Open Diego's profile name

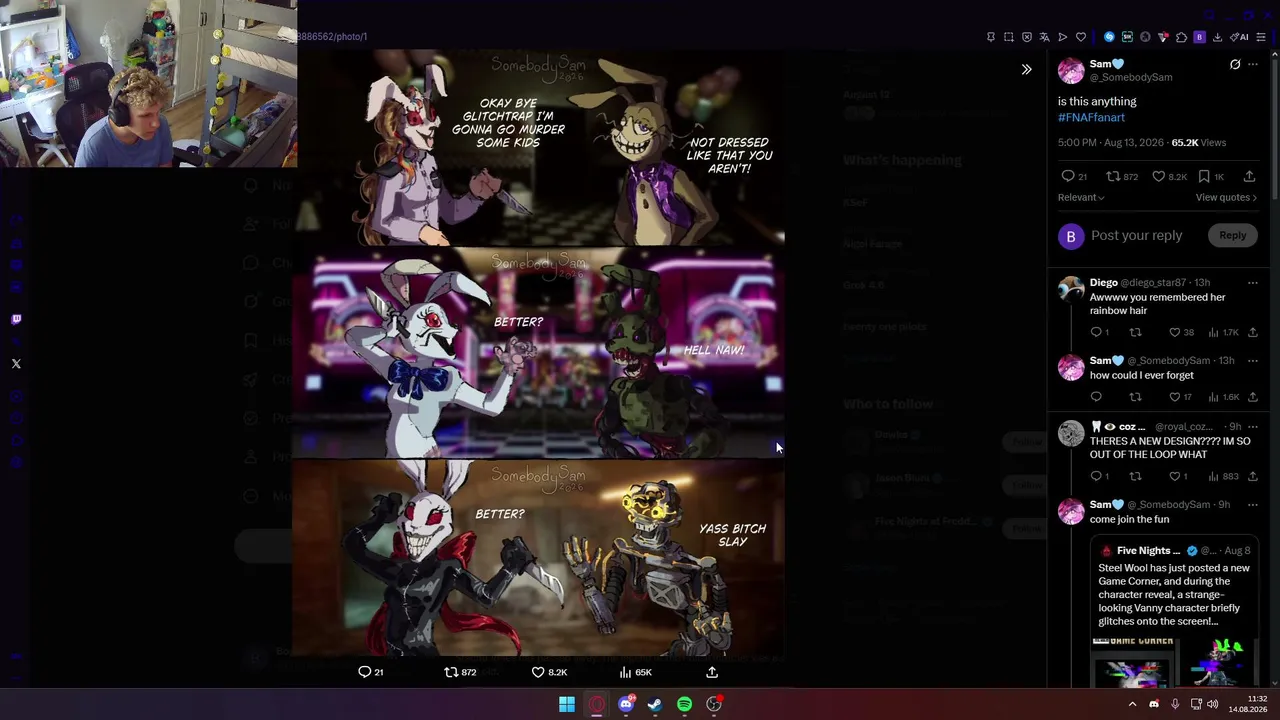pyautogui.click(x=1103, y=283)
